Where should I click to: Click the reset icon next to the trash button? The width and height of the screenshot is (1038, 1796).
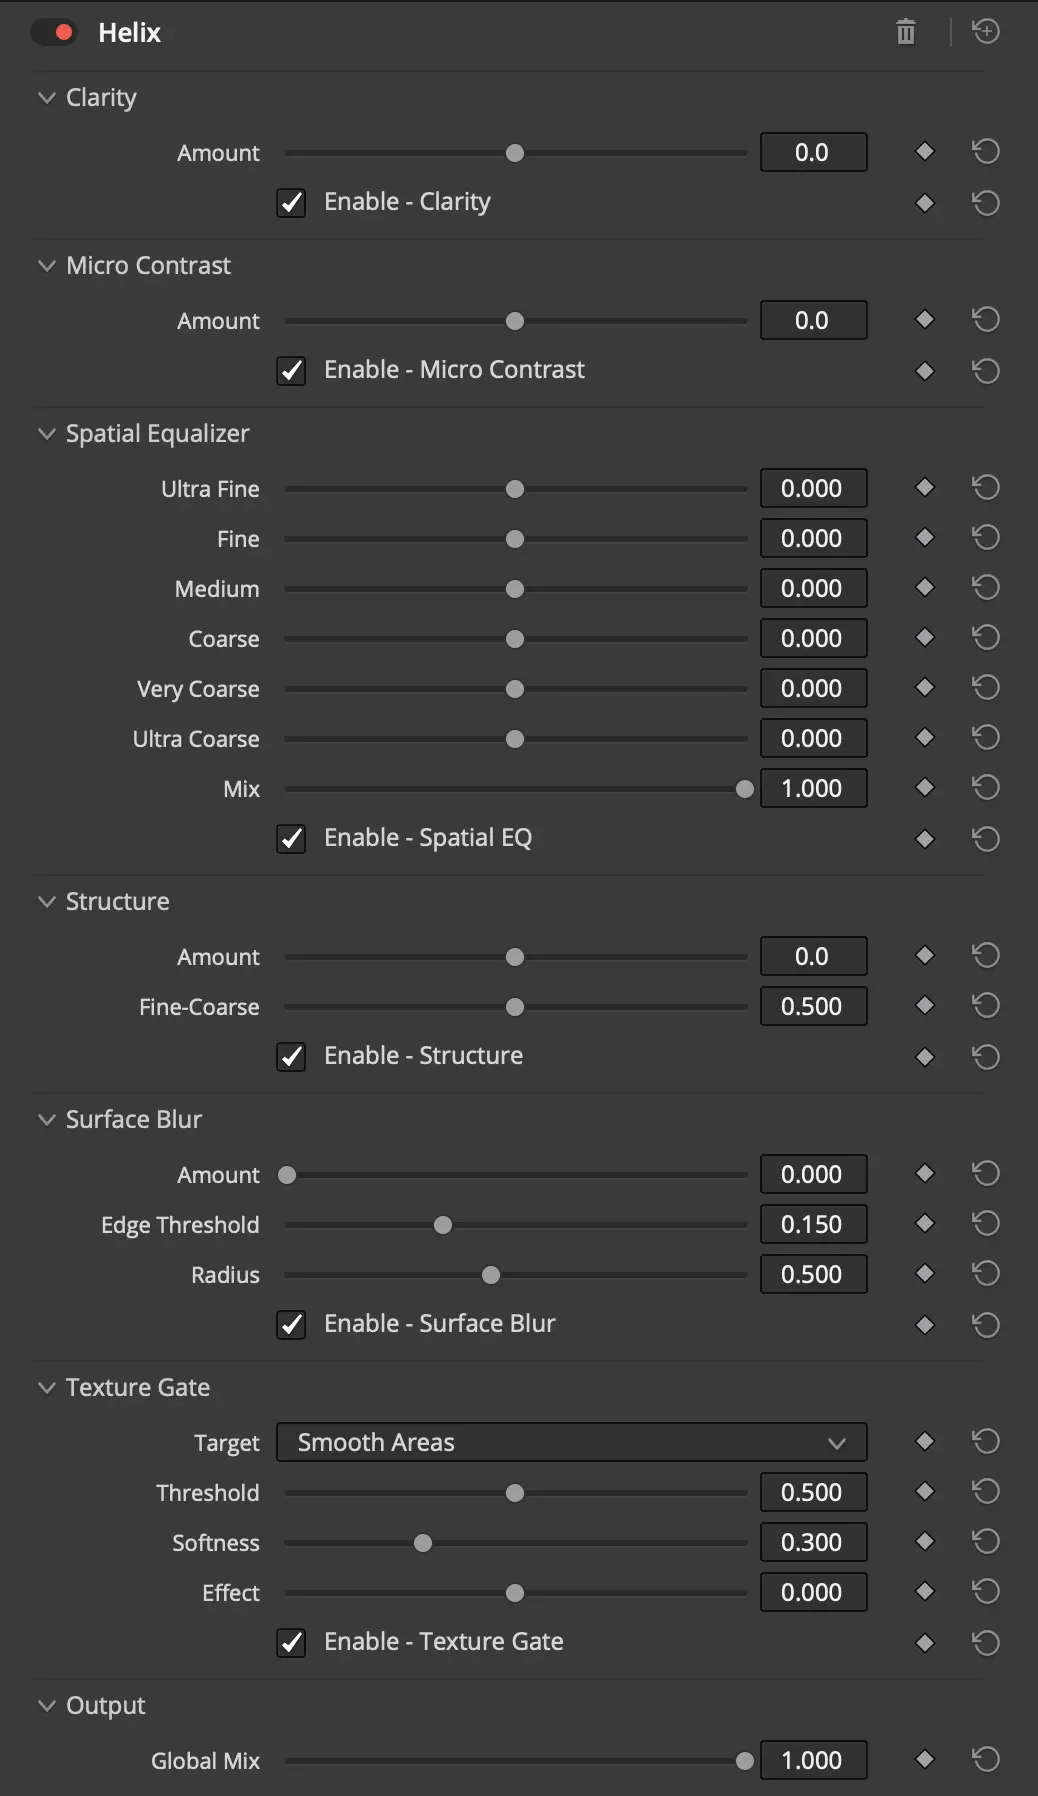pos(986,31)
